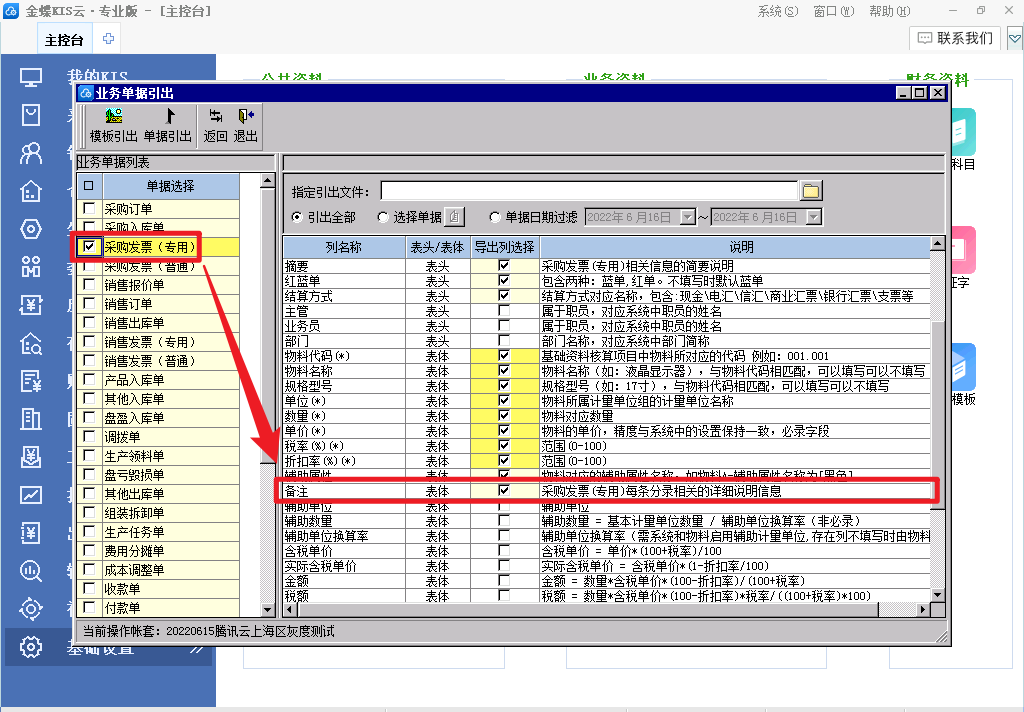Click the 表头/表体 column header
This screenshot has height=712, width=1024.
click(x=438, y=247)
